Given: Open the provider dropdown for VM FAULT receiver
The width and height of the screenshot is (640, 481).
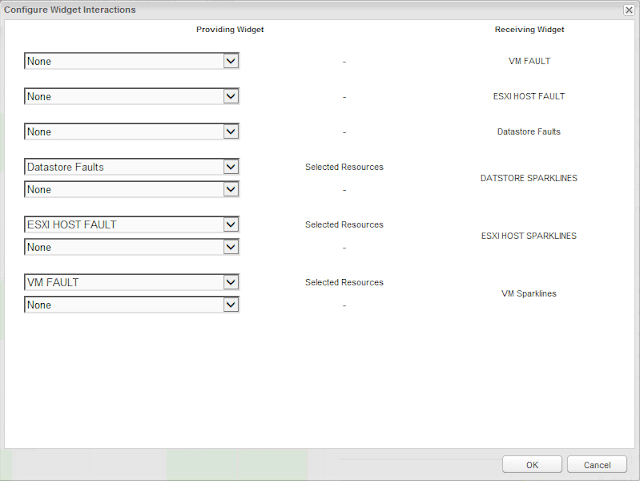Looking at the screenshot, I should pos(131,61).
